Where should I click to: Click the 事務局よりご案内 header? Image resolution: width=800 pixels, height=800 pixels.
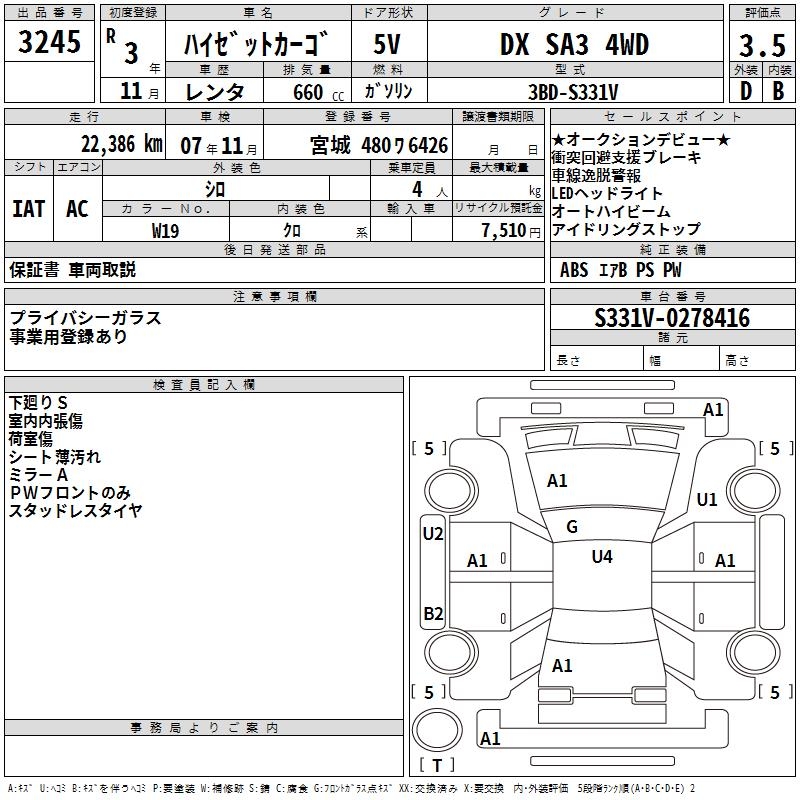(204, 728)
